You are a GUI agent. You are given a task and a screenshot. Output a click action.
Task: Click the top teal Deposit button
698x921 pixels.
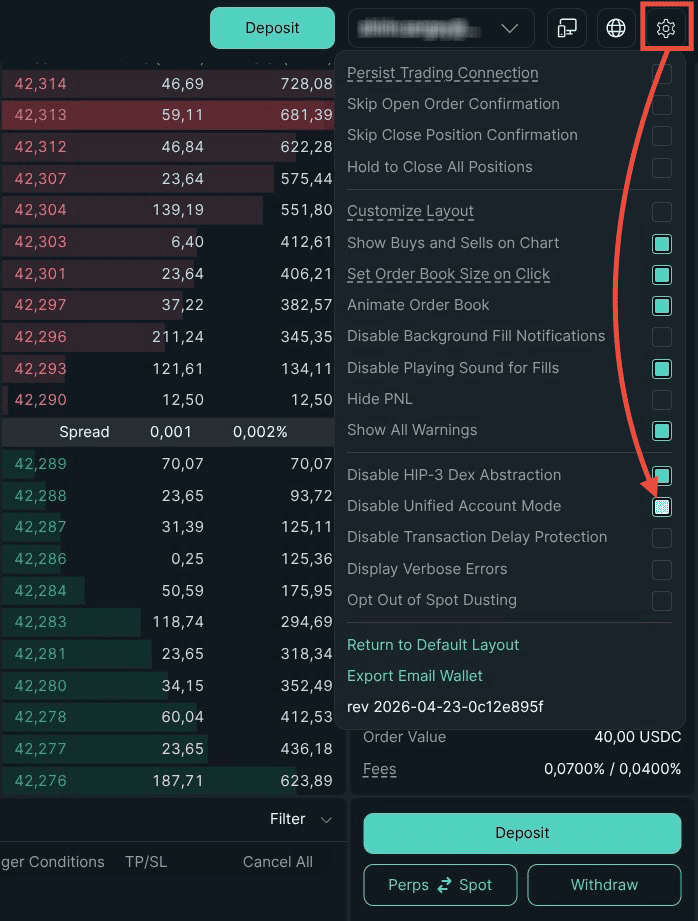pos(272,28)
